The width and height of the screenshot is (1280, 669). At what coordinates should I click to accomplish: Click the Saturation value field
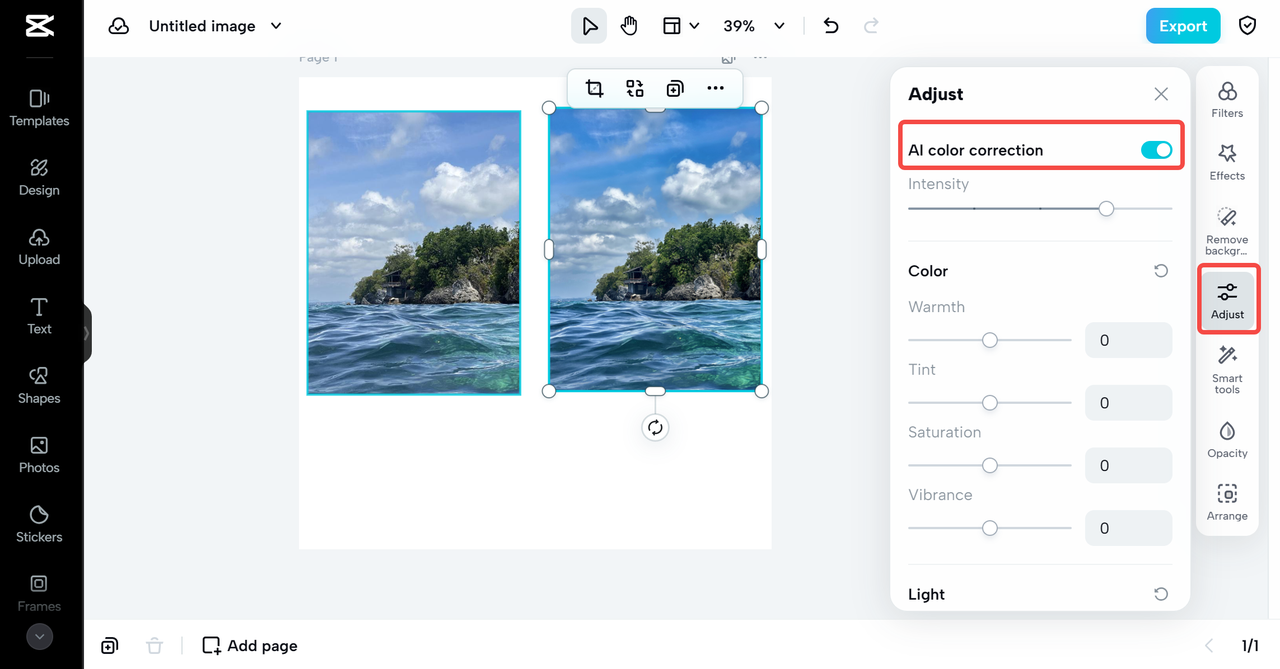(x=1128, y=465)
